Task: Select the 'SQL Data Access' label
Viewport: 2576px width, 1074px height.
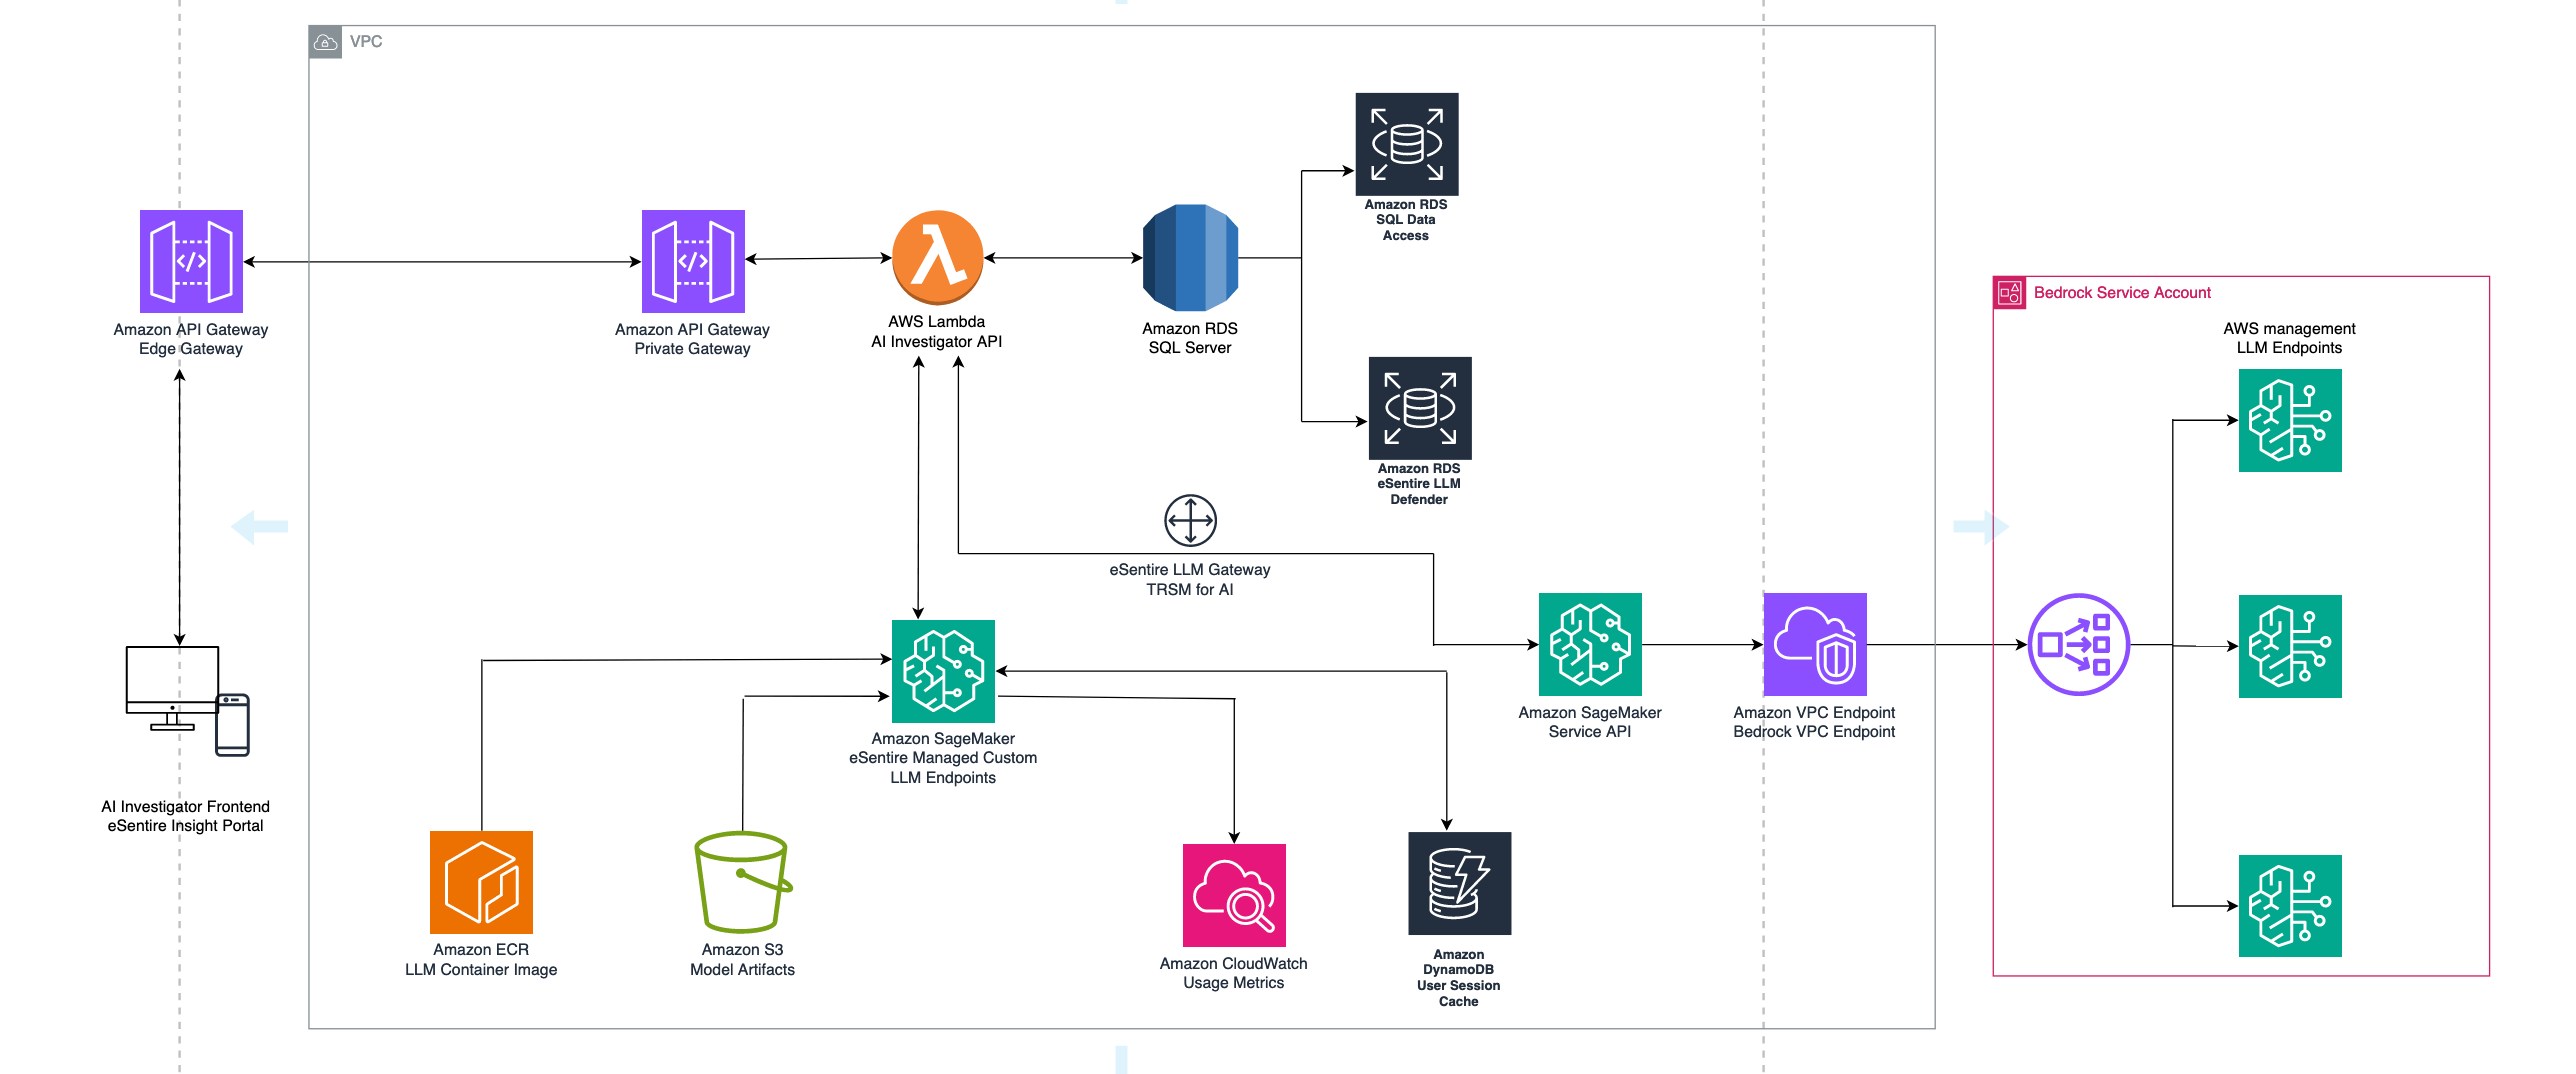Action: click(x=1406, y=228)
